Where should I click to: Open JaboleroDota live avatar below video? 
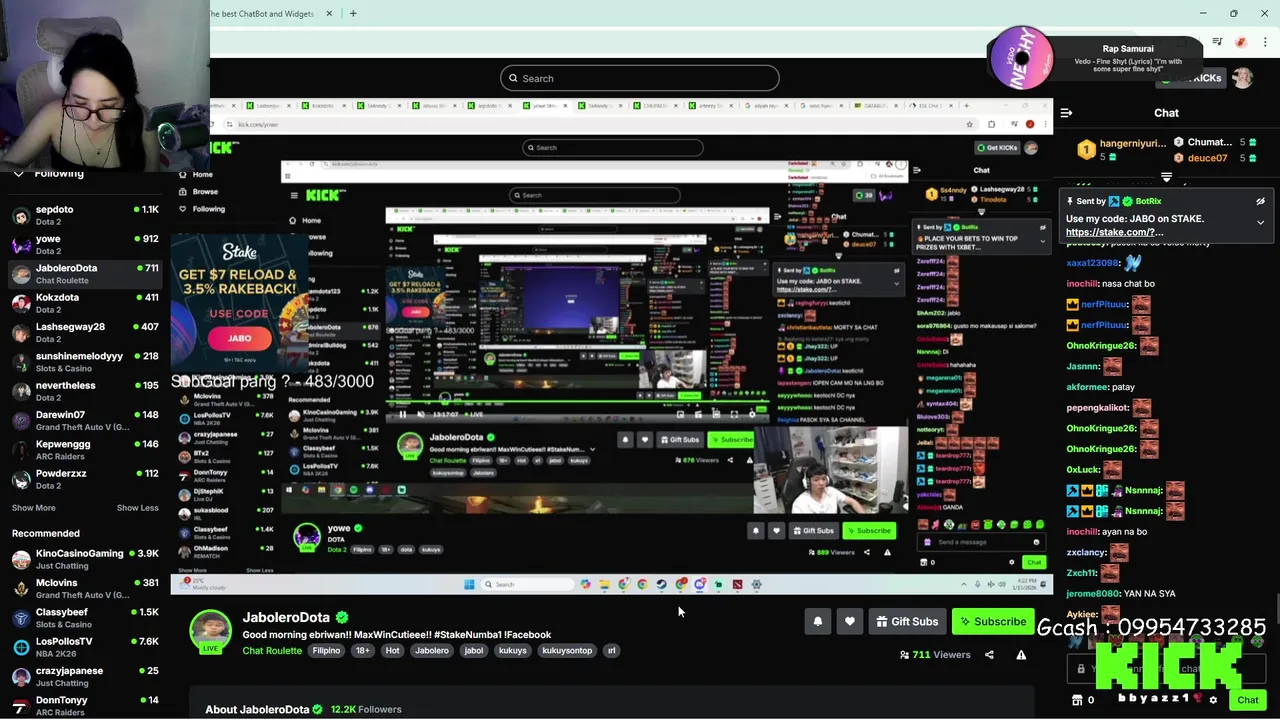click(x=211, y=632)
